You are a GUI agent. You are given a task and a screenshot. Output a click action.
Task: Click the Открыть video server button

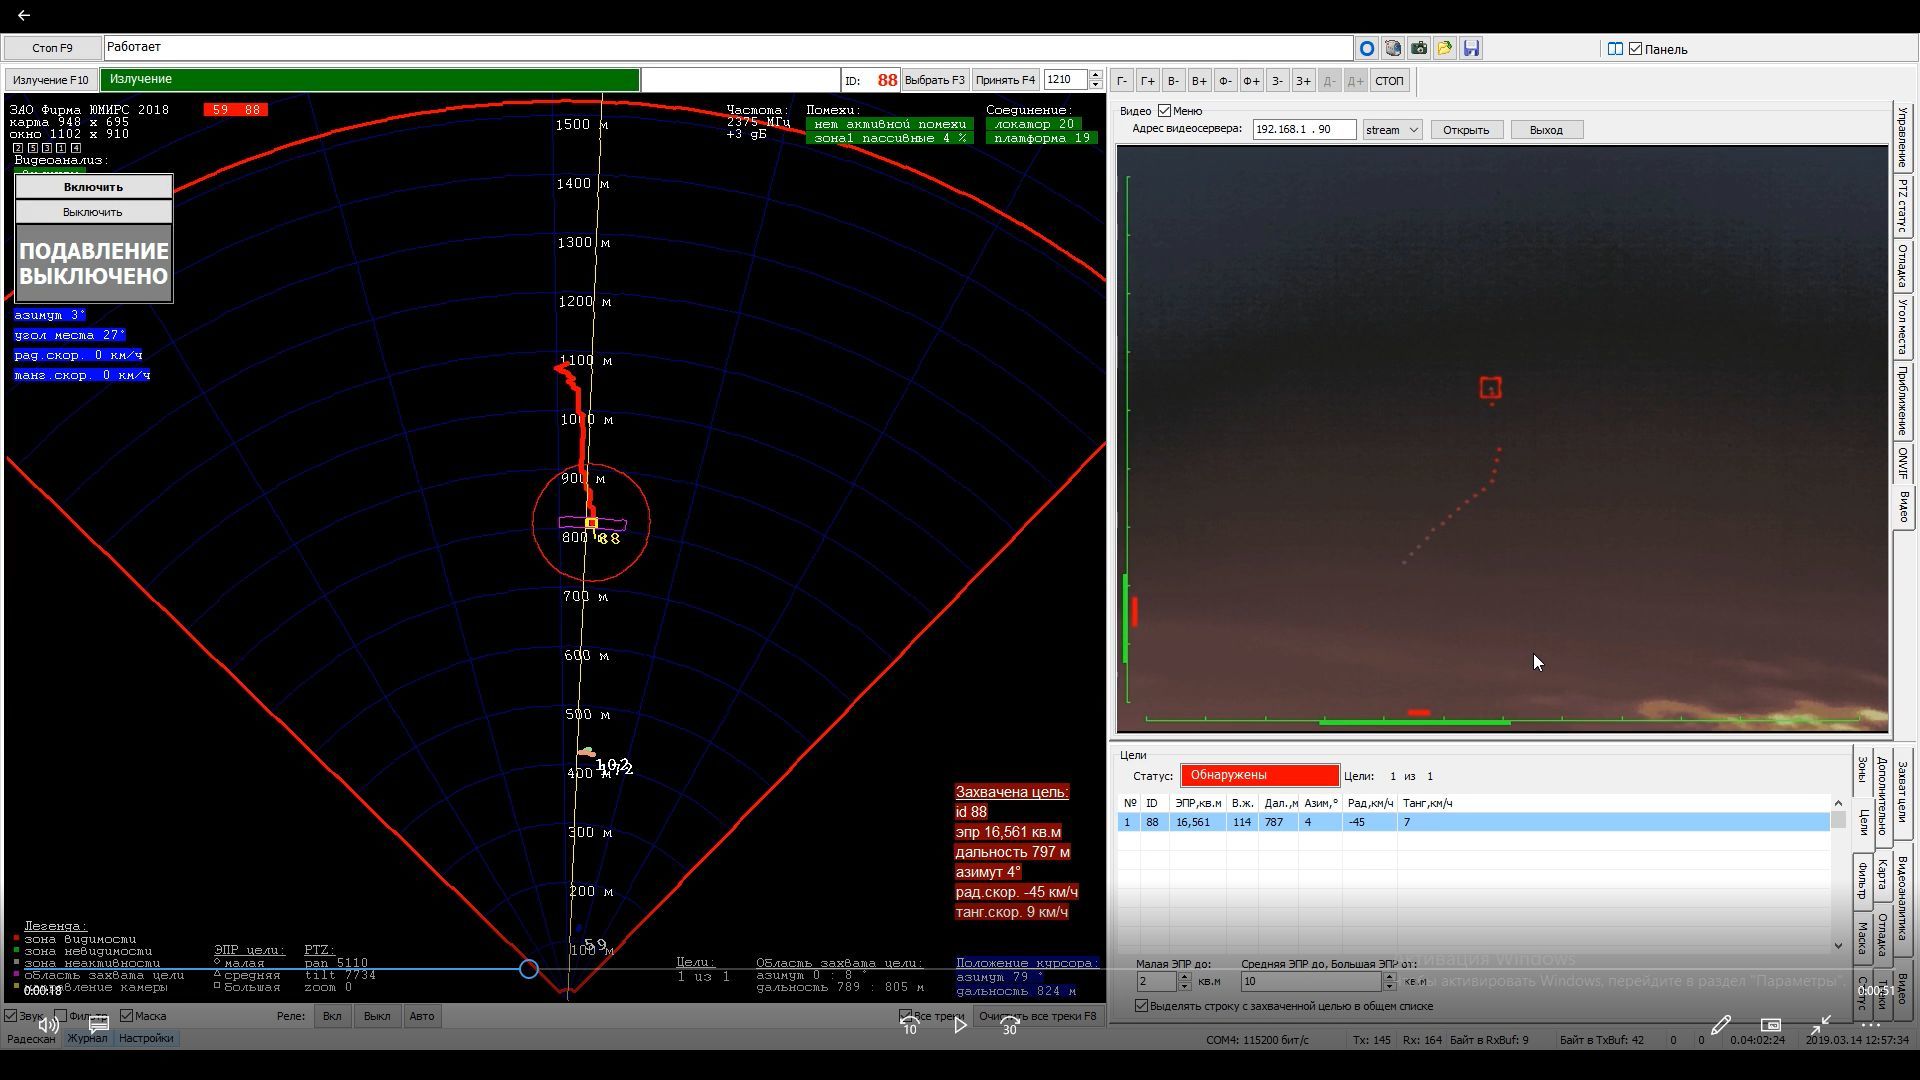1466,130
